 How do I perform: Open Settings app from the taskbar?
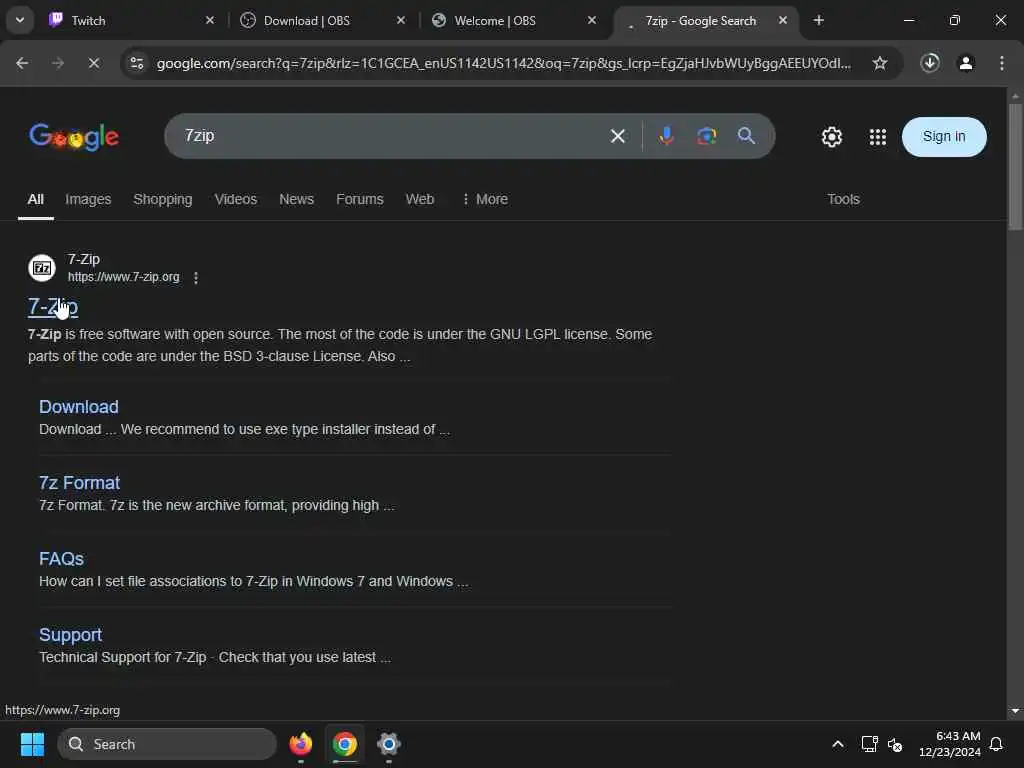coord(389,744)
